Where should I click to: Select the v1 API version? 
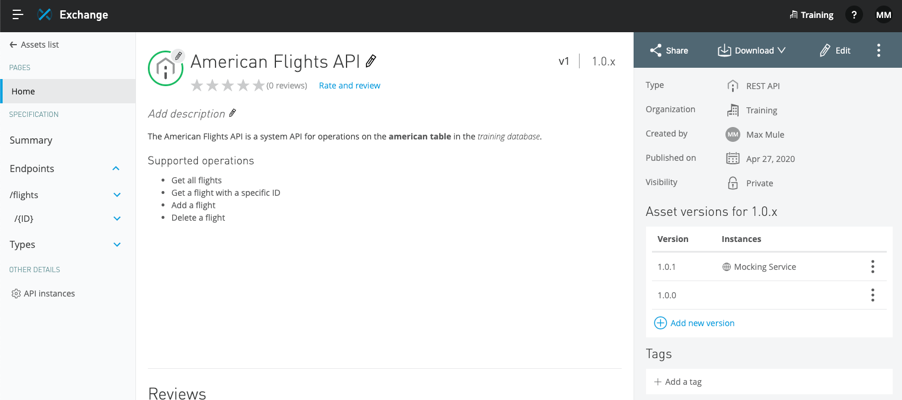tap(564, 62)
